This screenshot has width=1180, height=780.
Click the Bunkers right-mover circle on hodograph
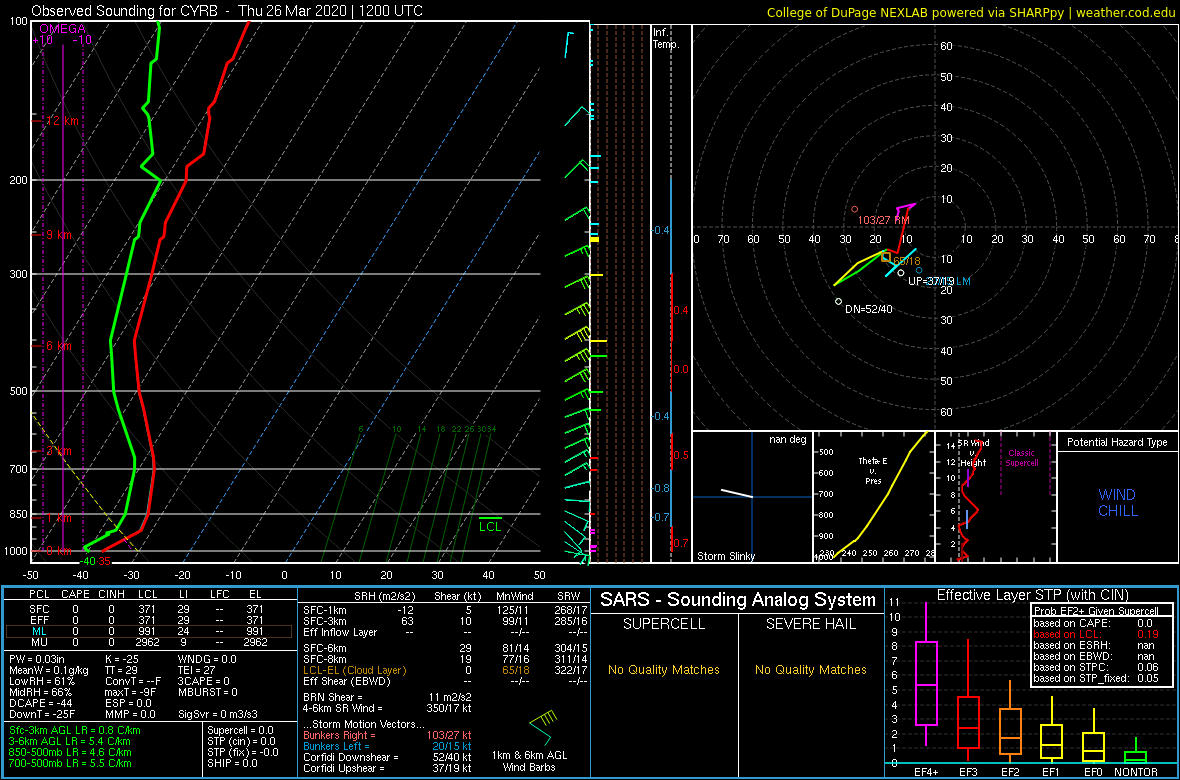pos(854,209)
